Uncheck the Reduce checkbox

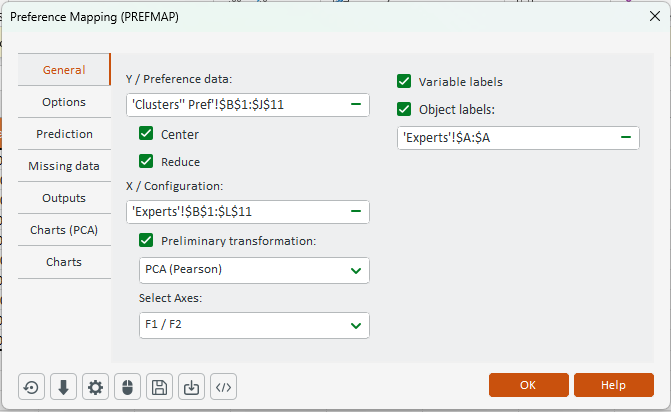146,161
